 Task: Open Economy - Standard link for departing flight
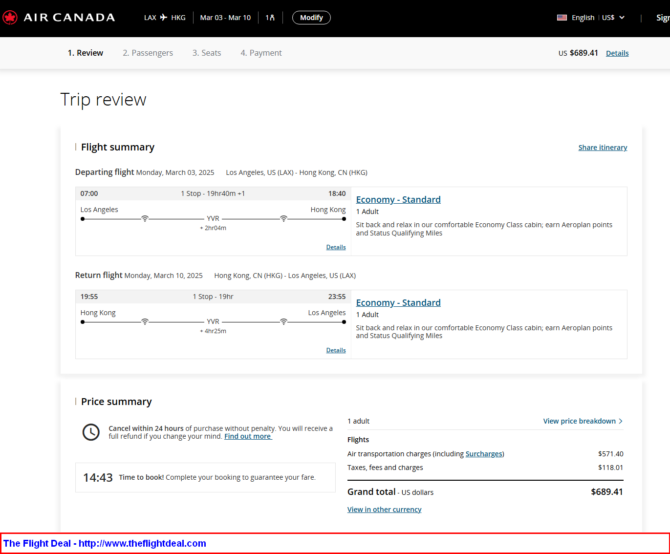point(398,199)
